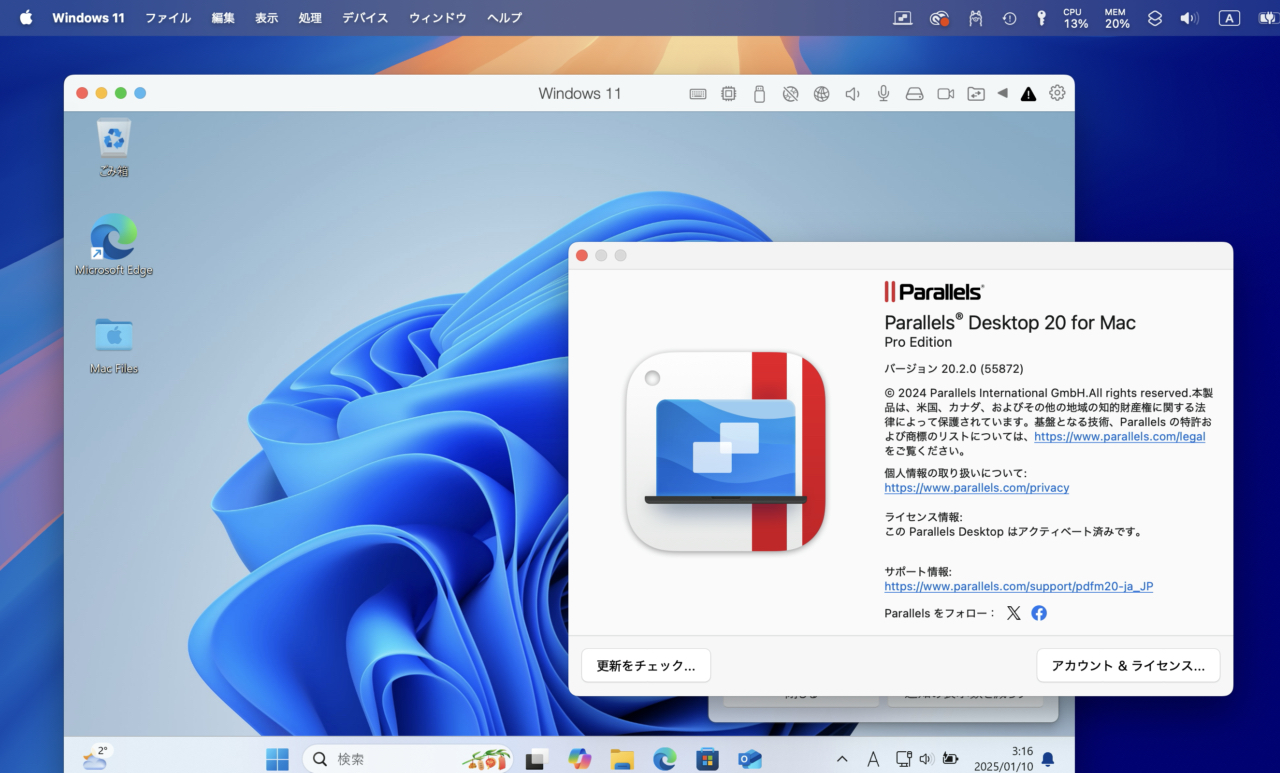Open the Windows 11 app menu
The image size is (1280, 773).
pos(88,18)
